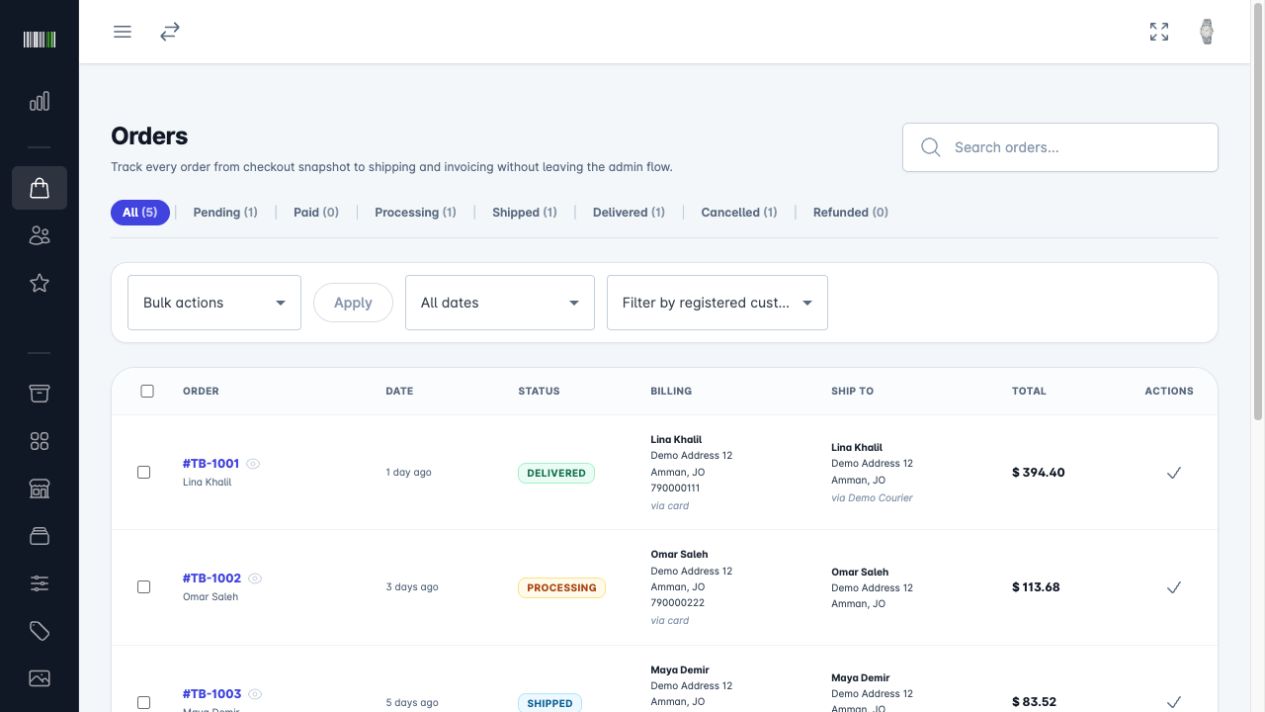Switch to the Refunded (0) tab
Image resolution: width=1265 pixels, height=712 pixels.
850,212
